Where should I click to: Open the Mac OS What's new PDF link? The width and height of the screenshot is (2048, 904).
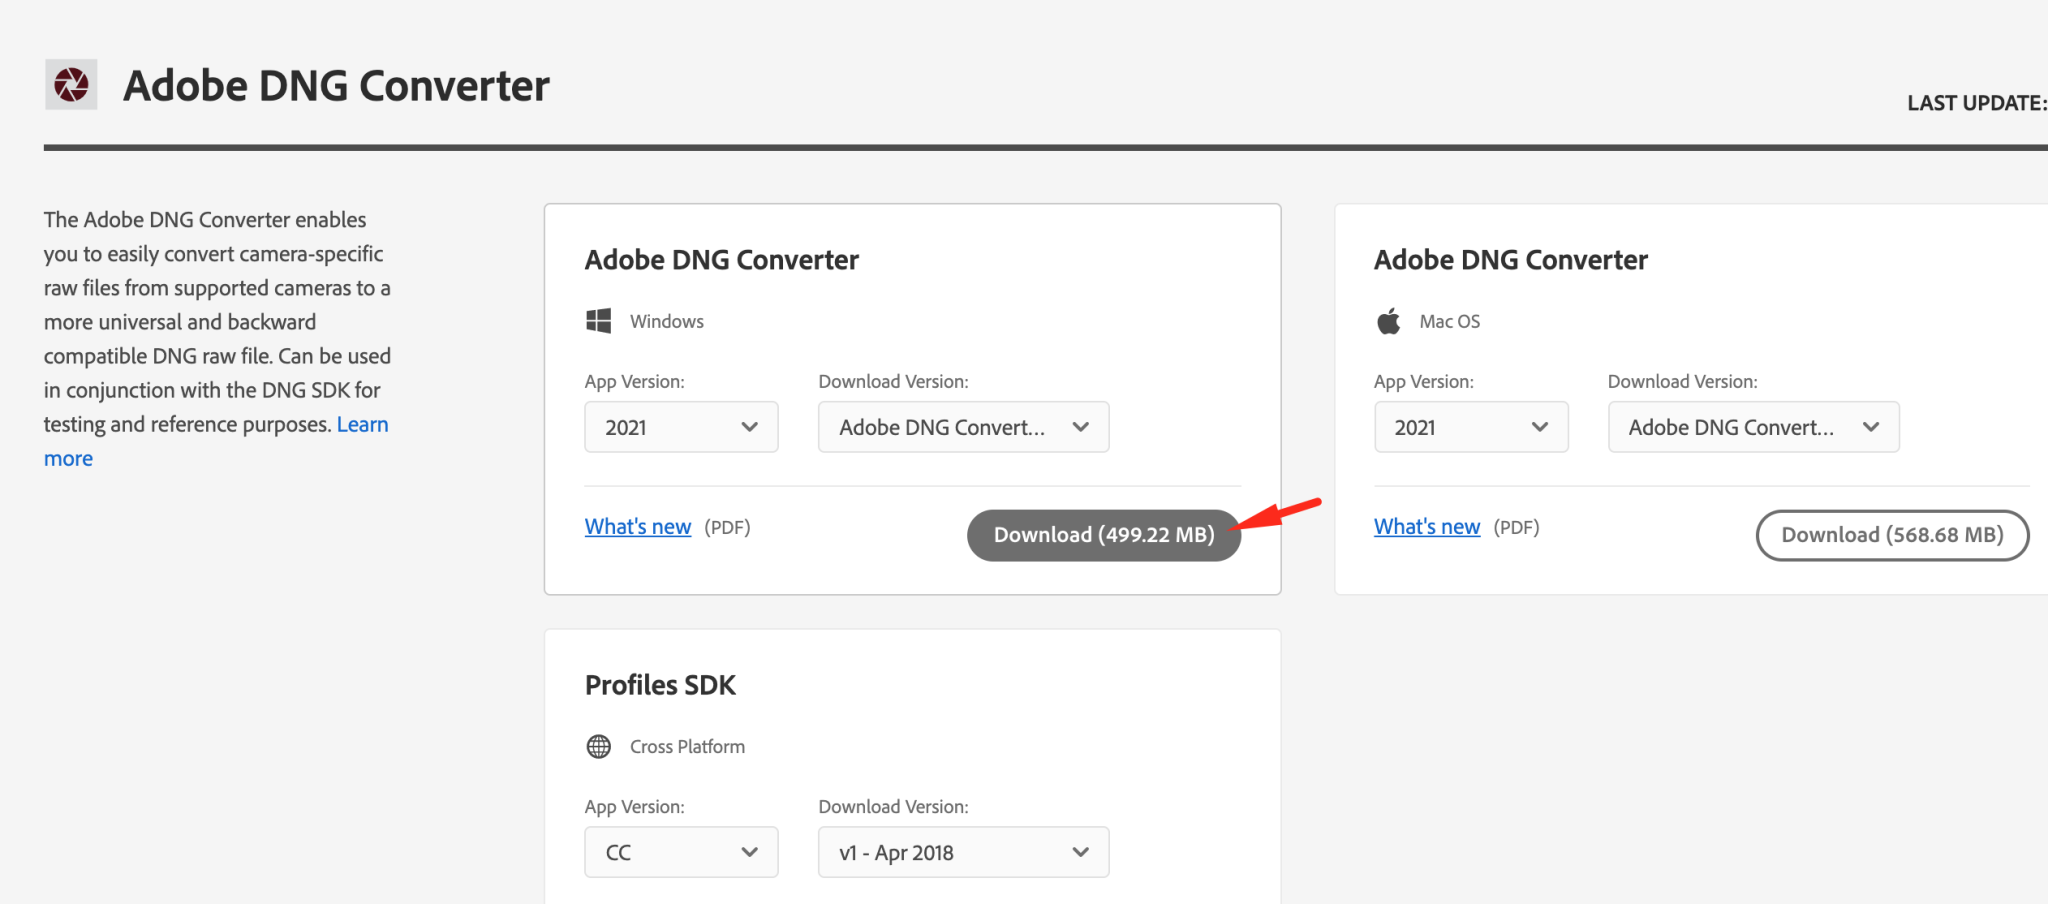pyautogui.click(x=1427, y=527)
